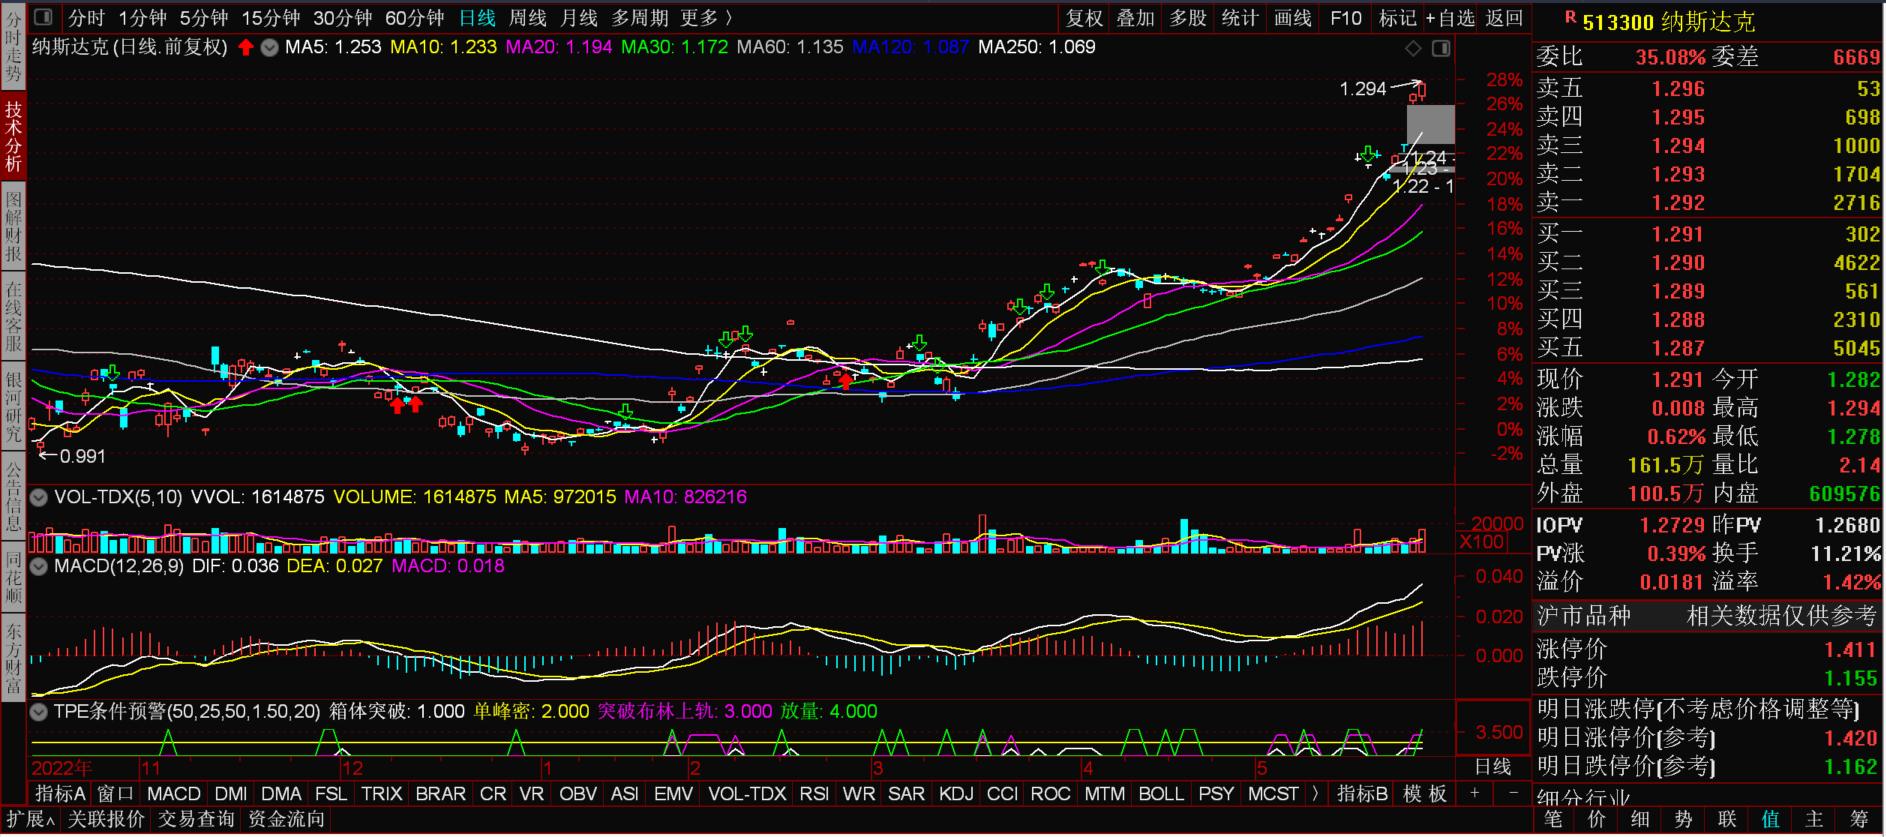Switch right panel to 笔 tab
Screen dimensions: 1886x837
coord(1553,820)
